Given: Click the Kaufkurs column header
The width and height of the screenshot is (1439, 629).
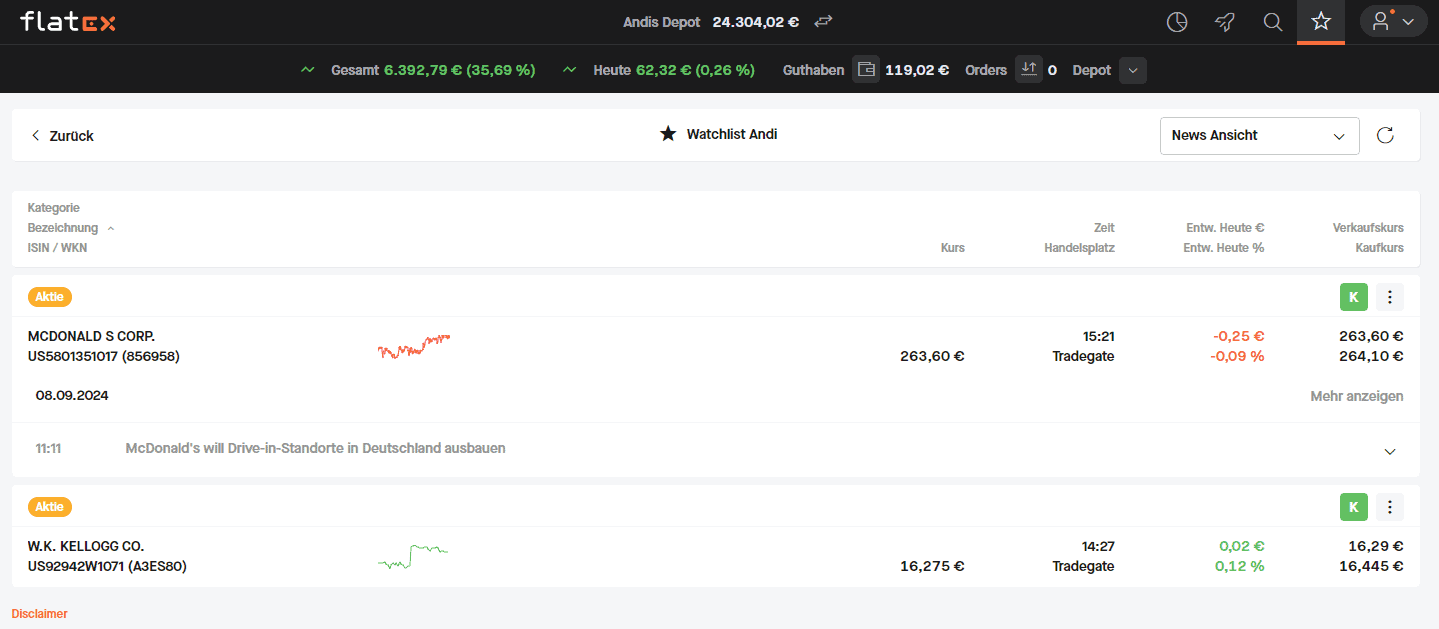Looking at the screenshot, I should pos(1379,248).
